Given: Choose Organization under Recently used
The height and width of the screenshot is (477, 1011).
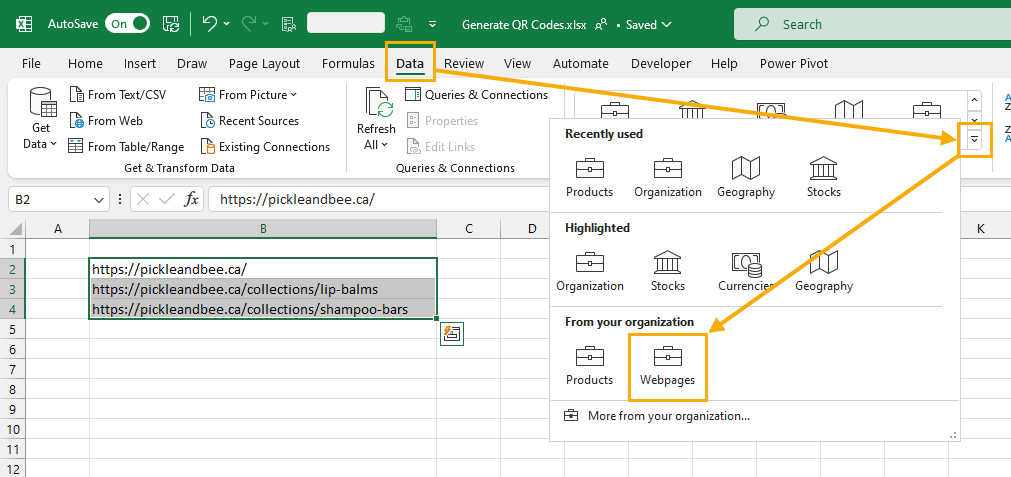Looking at the screenshot, I should pos(668,176).
